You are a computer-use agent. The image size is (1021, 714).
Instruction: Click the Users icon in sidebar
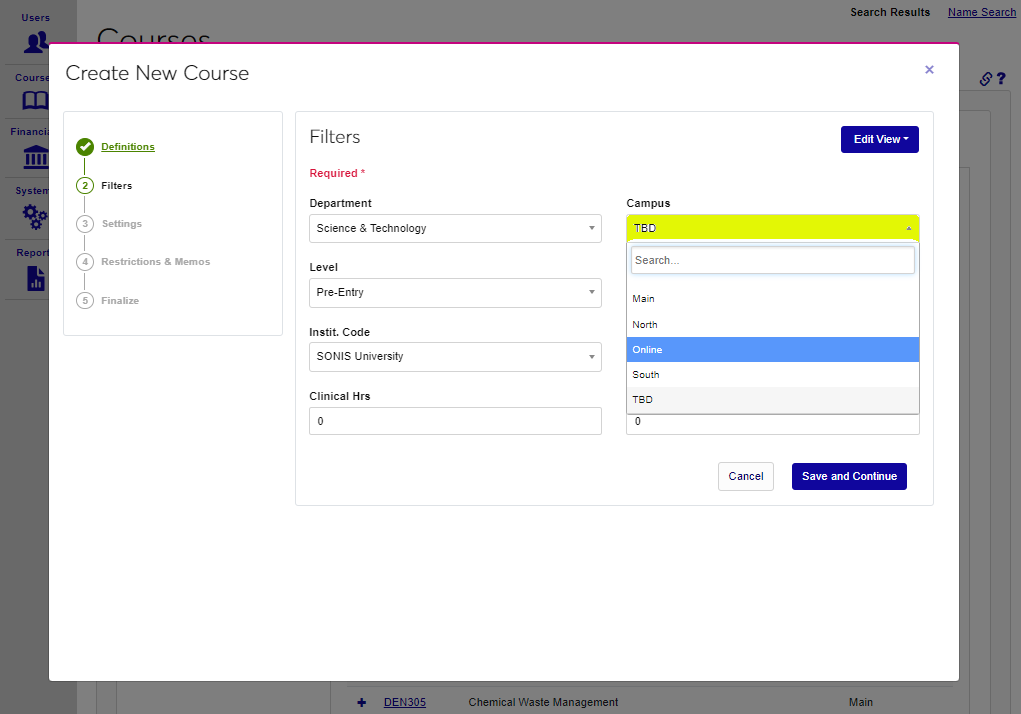[36, 42]
